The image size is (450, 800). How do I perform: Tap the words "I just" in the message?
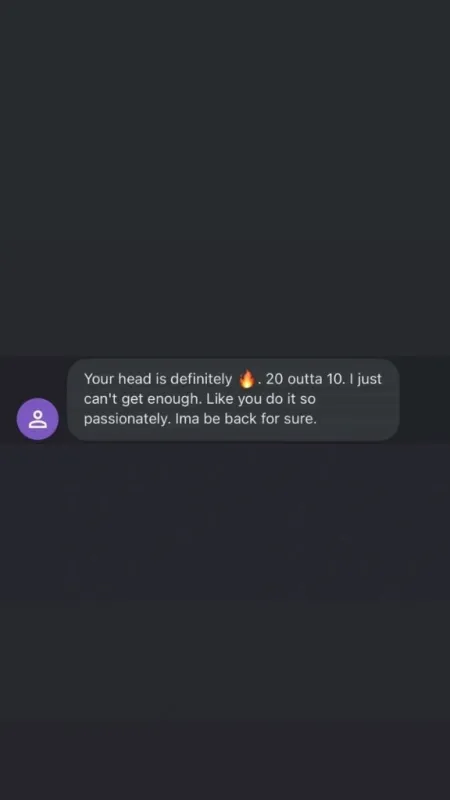point(365,379)
